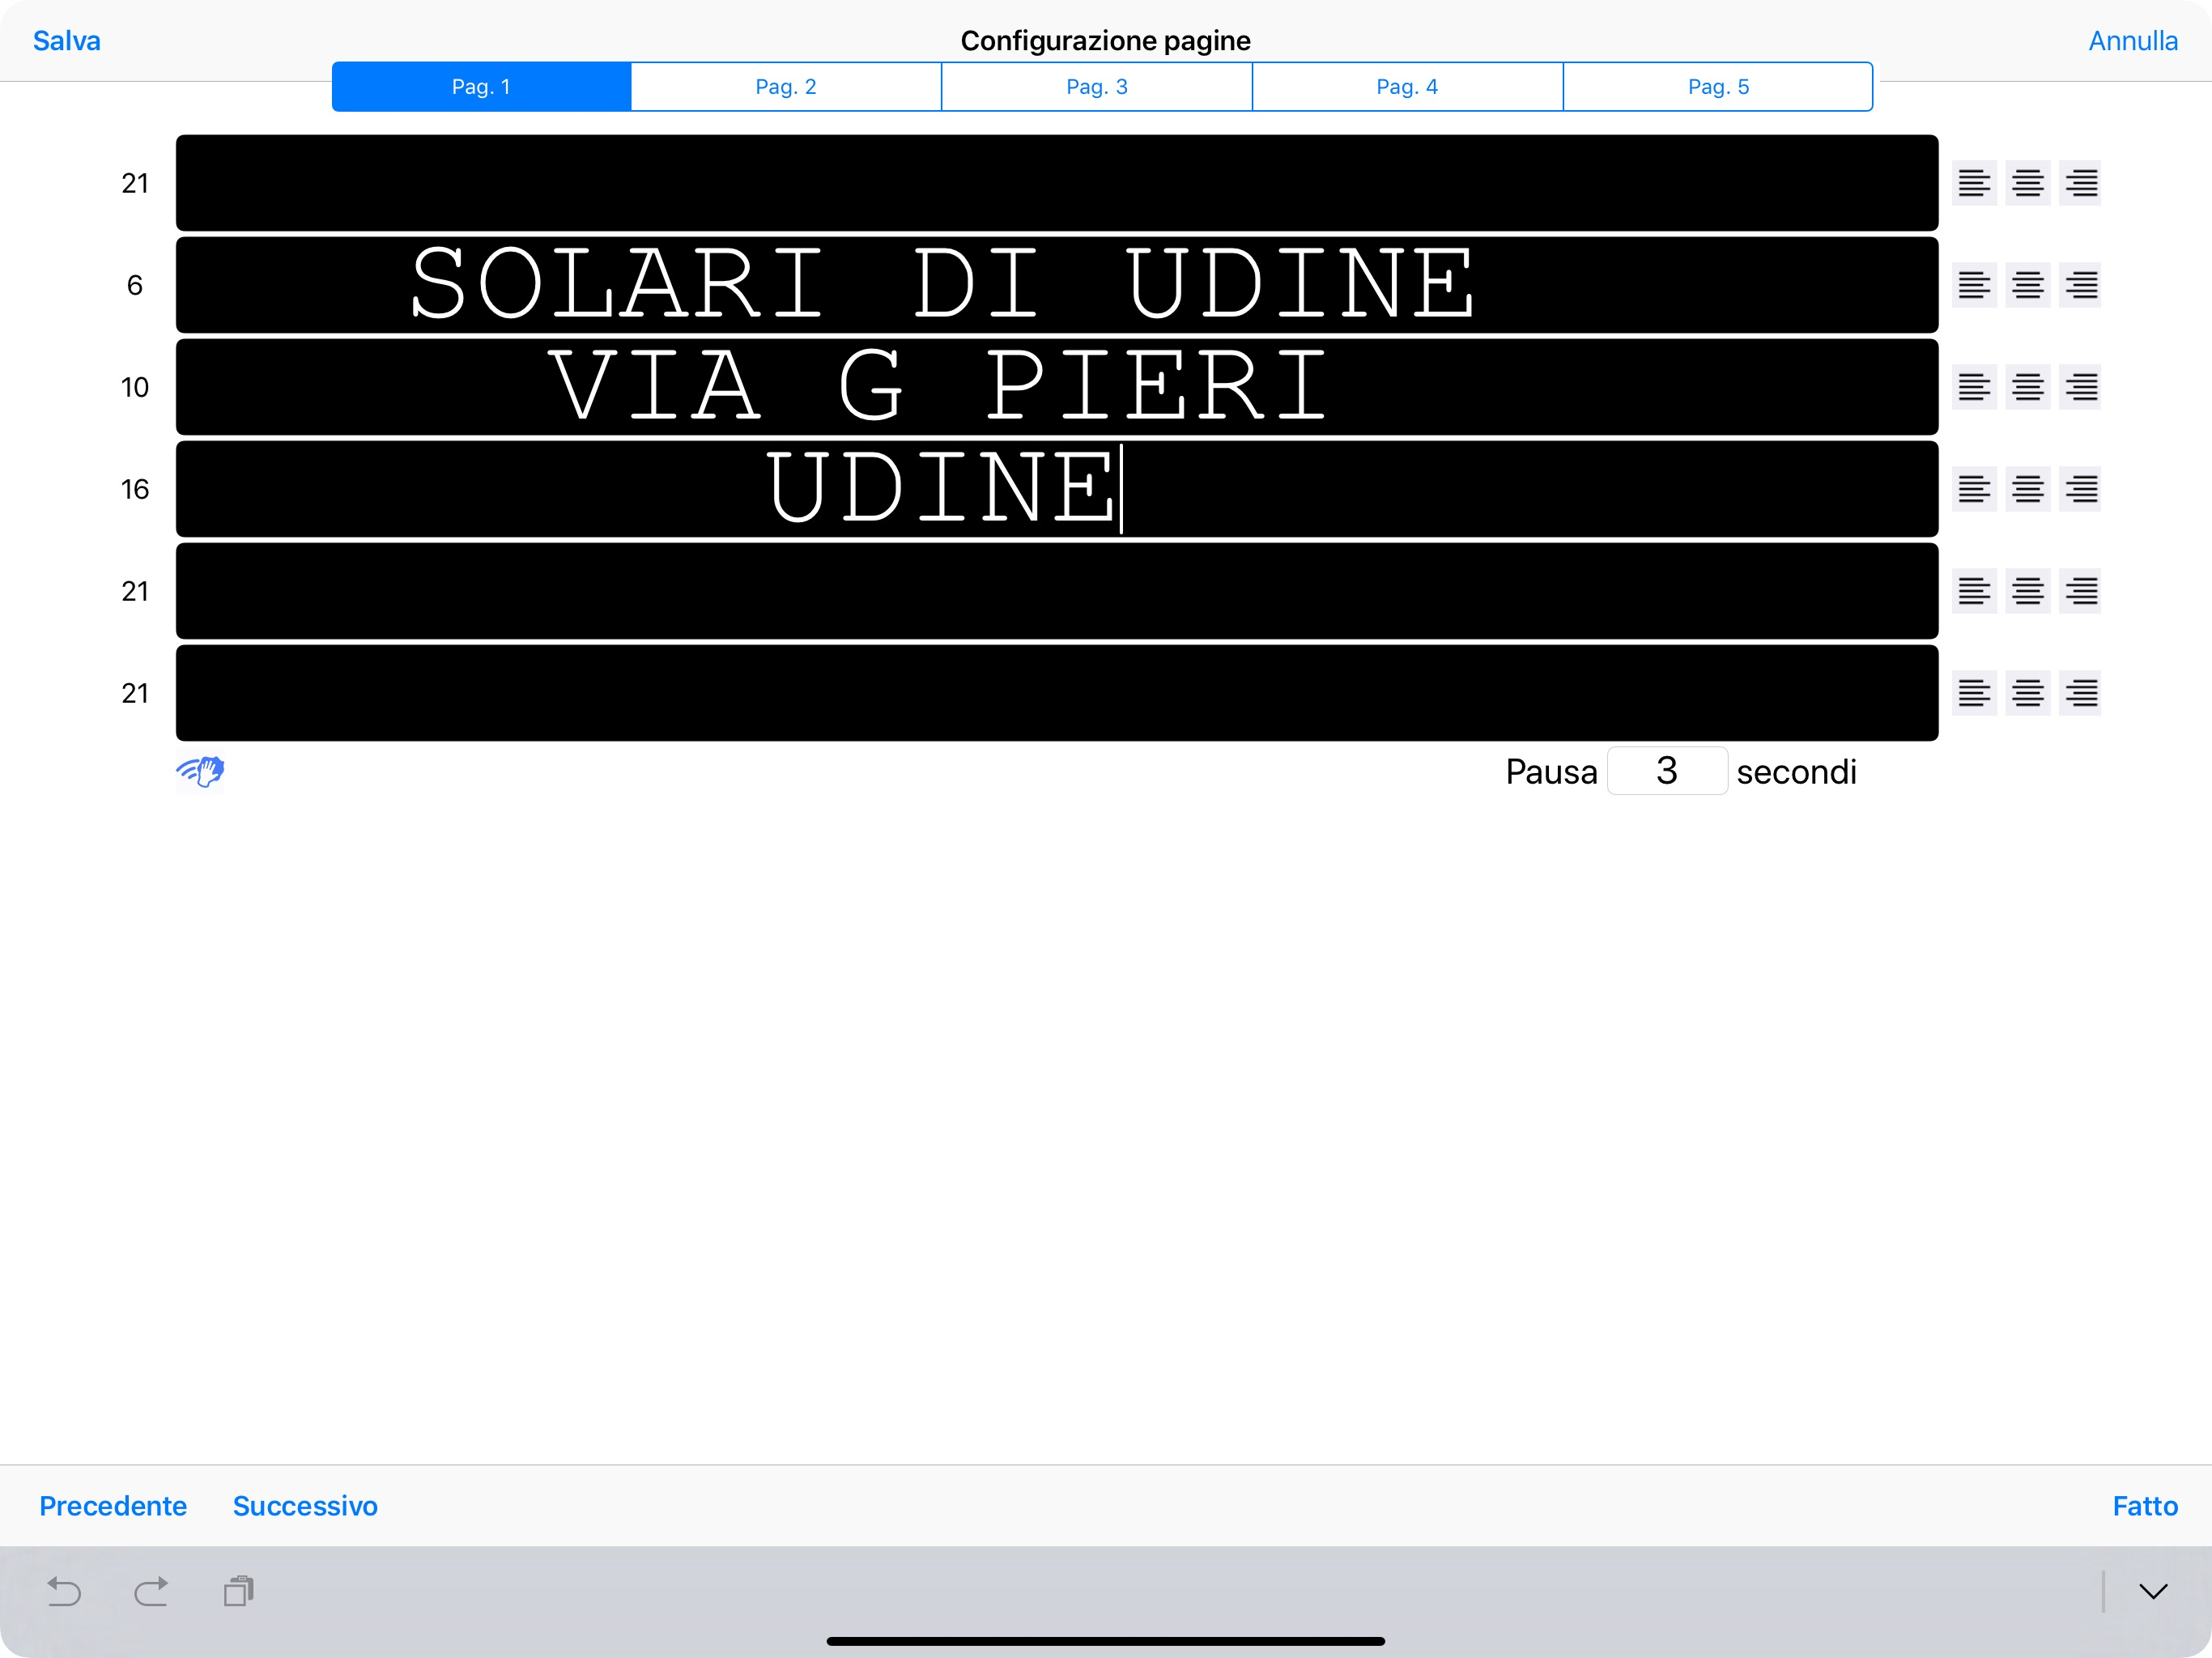Edit the VIA G PIERI text row

click(x=1057, y=387)
